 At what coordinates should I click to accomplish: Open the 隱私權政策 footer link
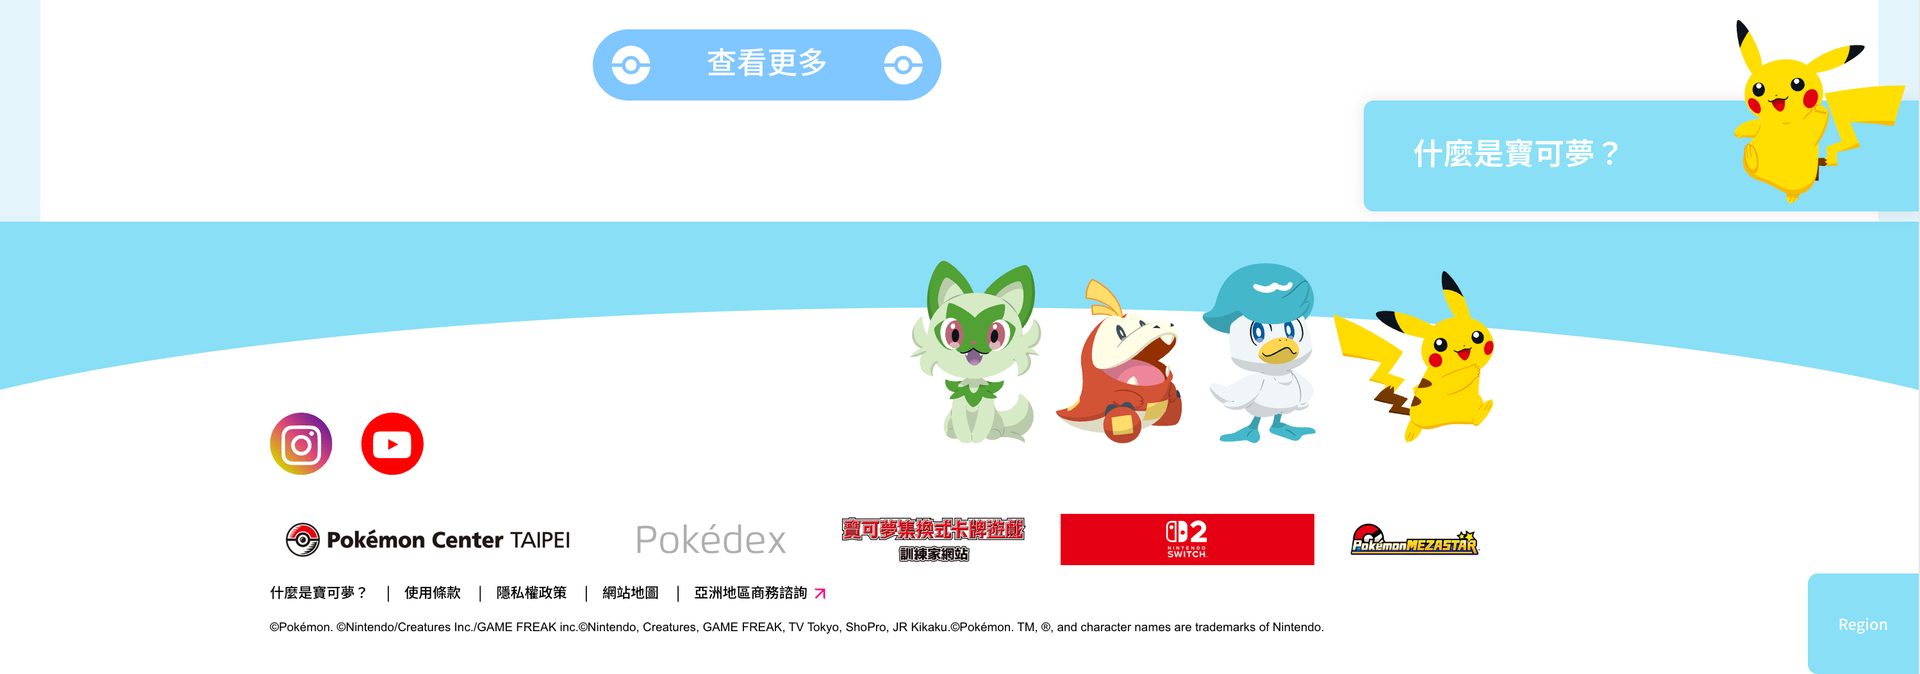point(532,593)
